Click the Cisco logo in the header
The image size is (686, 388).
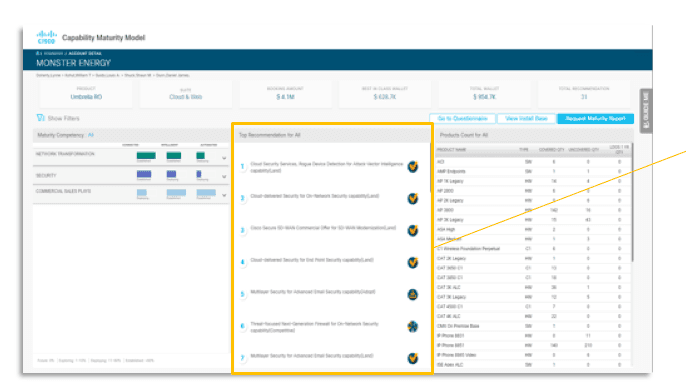click(46, 37)
